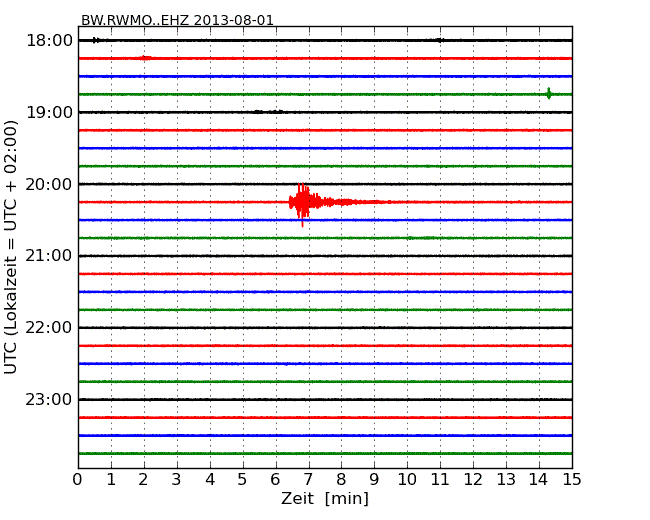
Task: Click the Zeit [min] x-axis label
Action: 325,498
